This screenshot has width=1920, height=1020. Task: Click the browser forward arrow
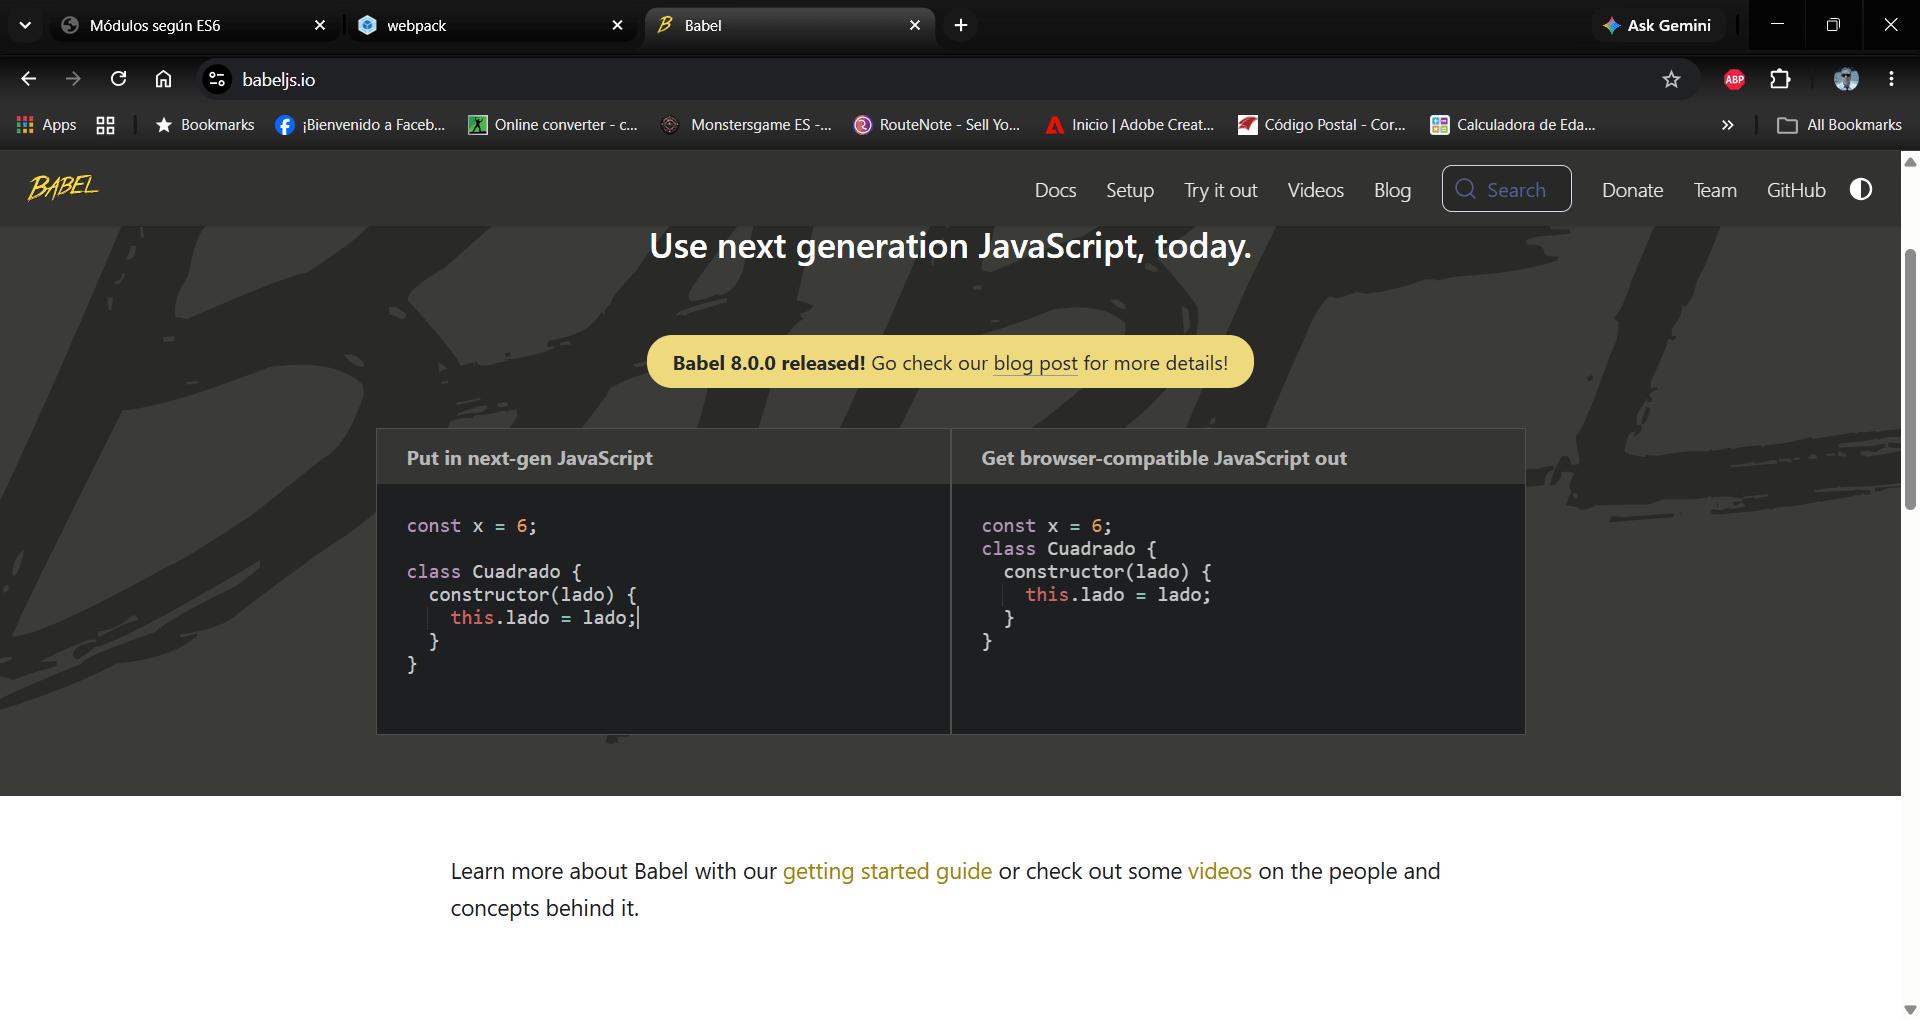73,79
